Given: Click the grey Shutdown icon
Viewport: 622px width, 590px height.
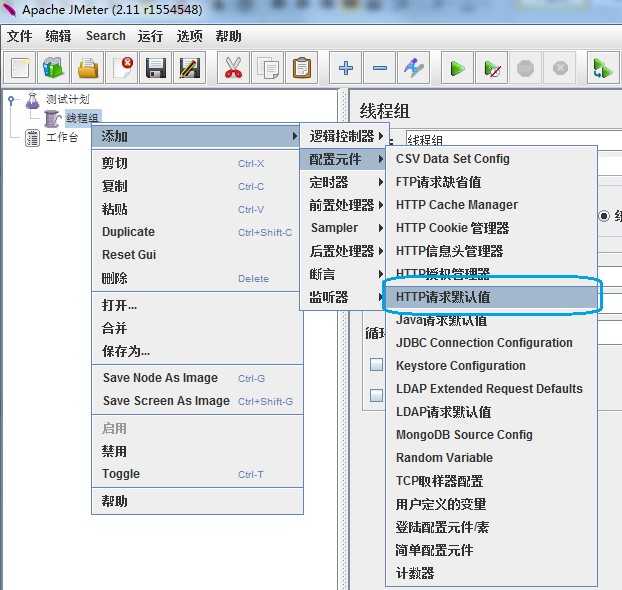Looking at the screenshot, I should tap(560, 67).
